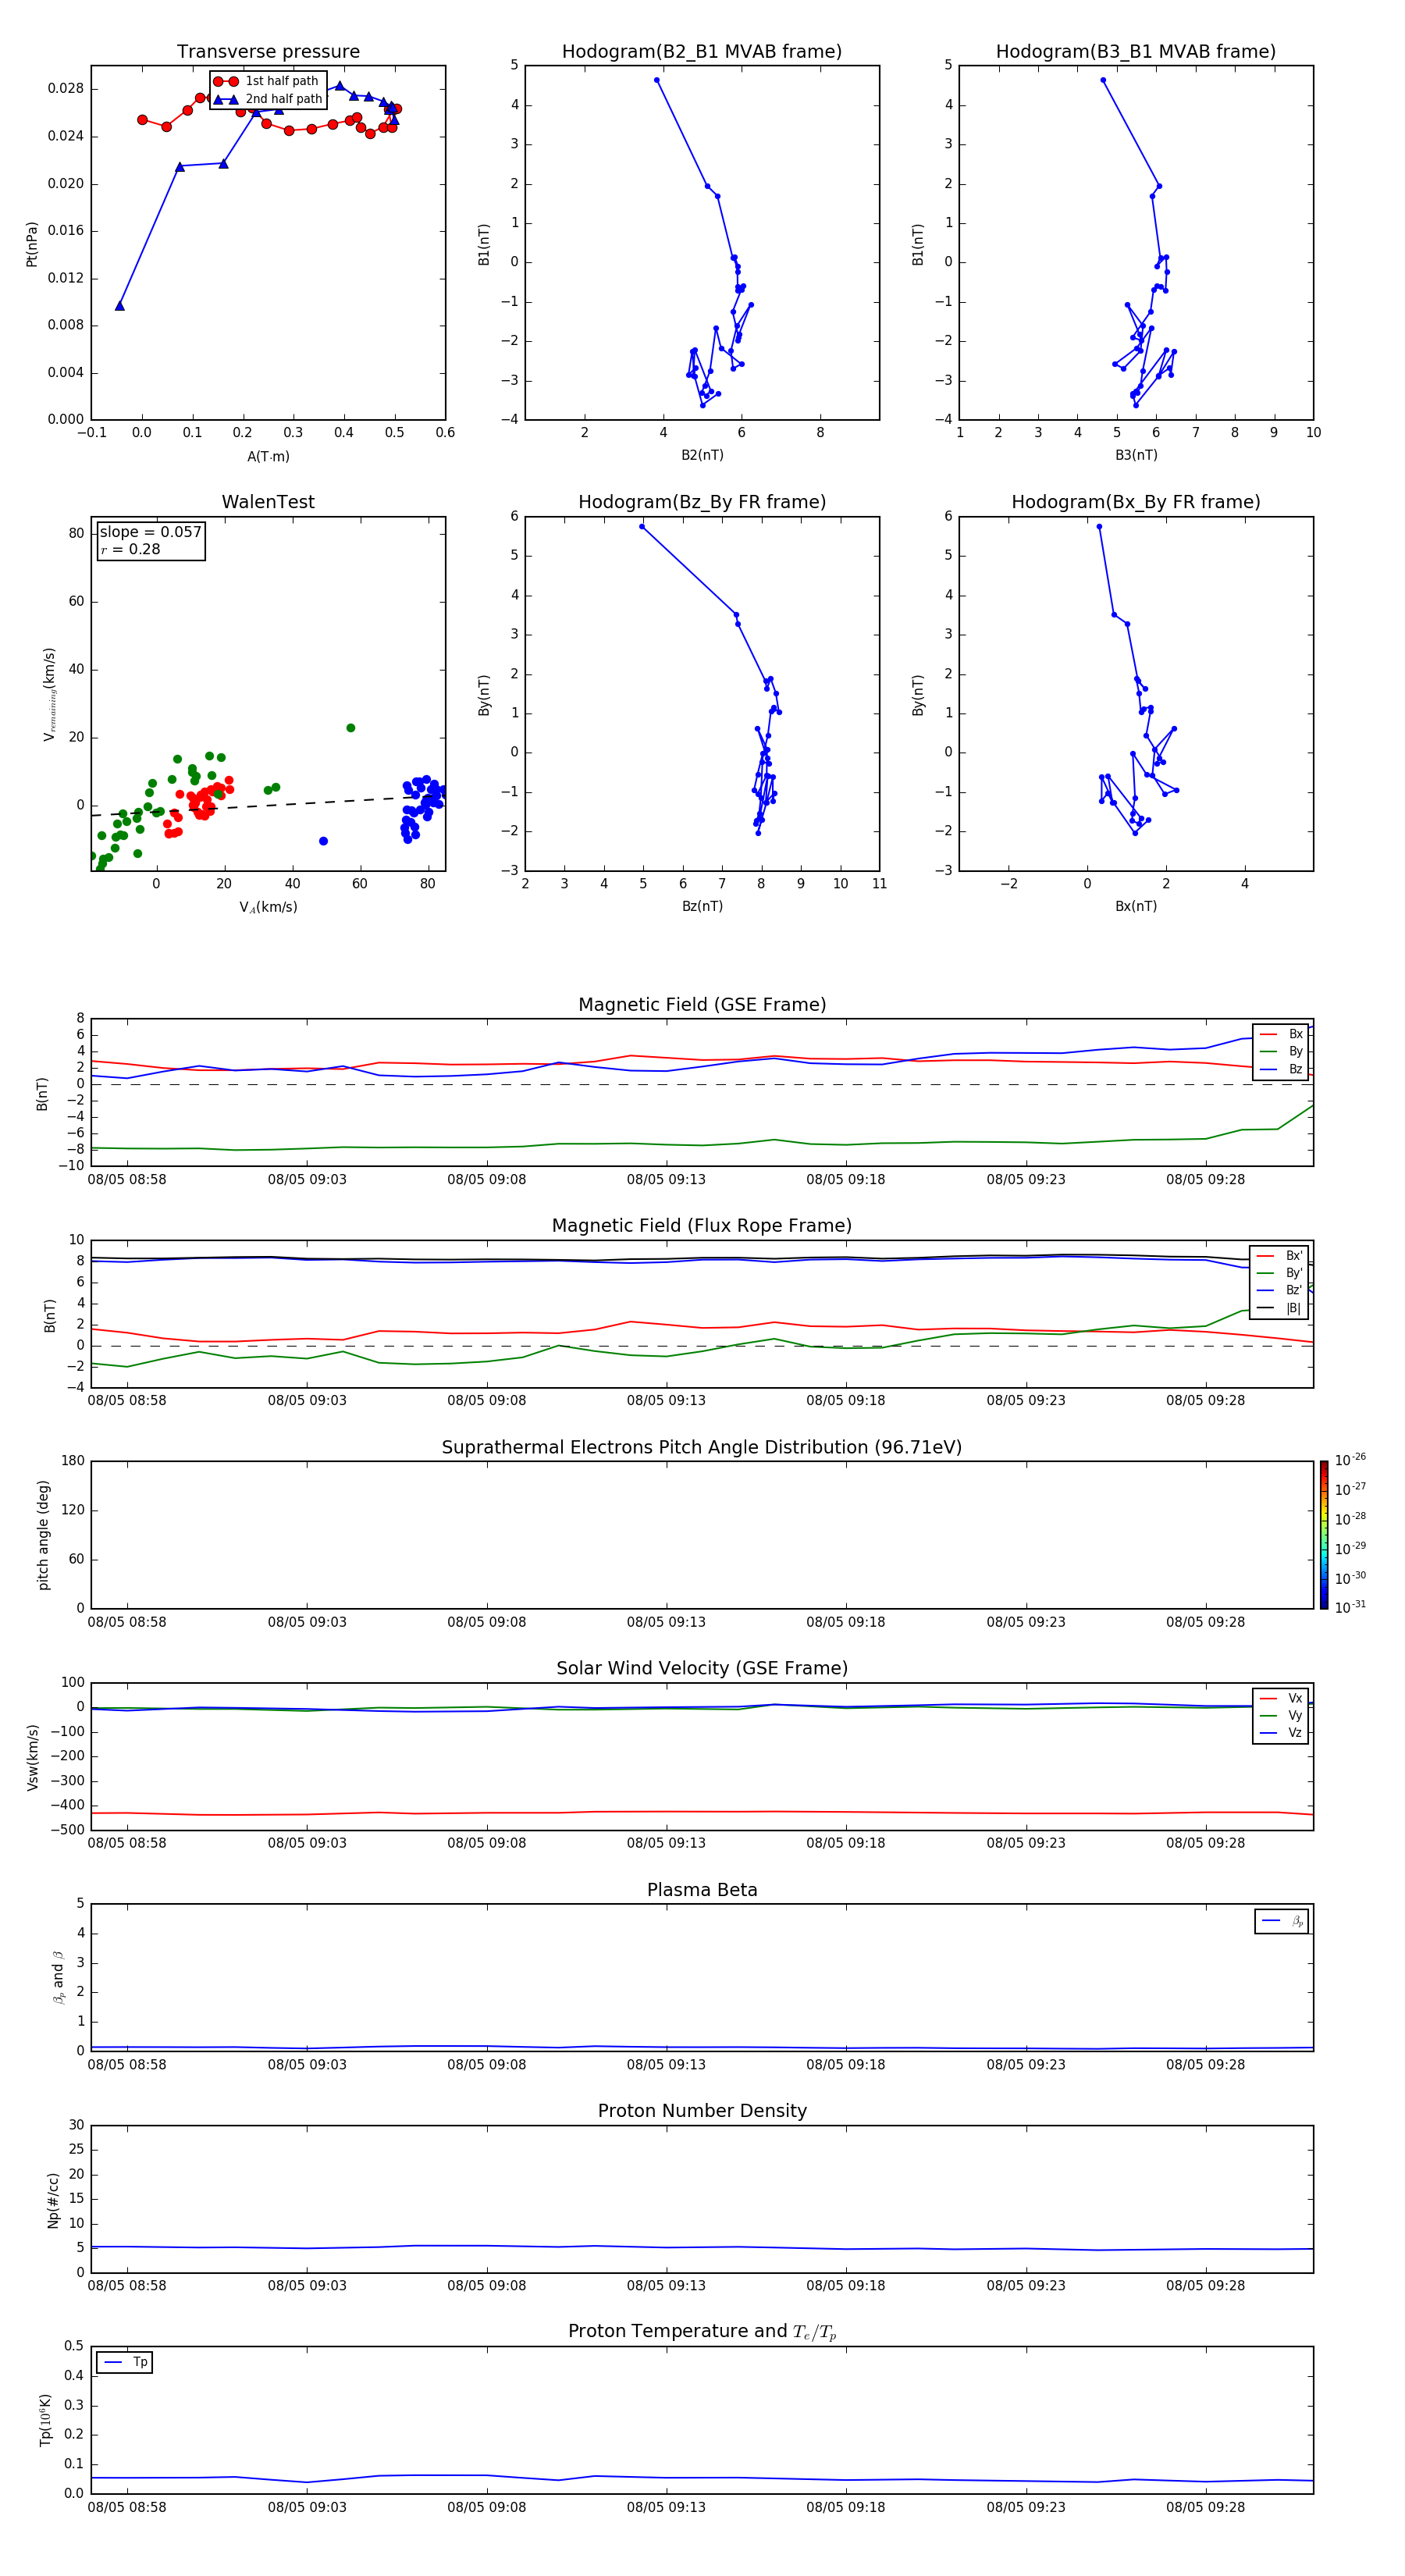Viewport: 1405px width, 2576px height.
Task: Click the 'Vx' legend entry in velocity panel
Action: (1281, 1698)
